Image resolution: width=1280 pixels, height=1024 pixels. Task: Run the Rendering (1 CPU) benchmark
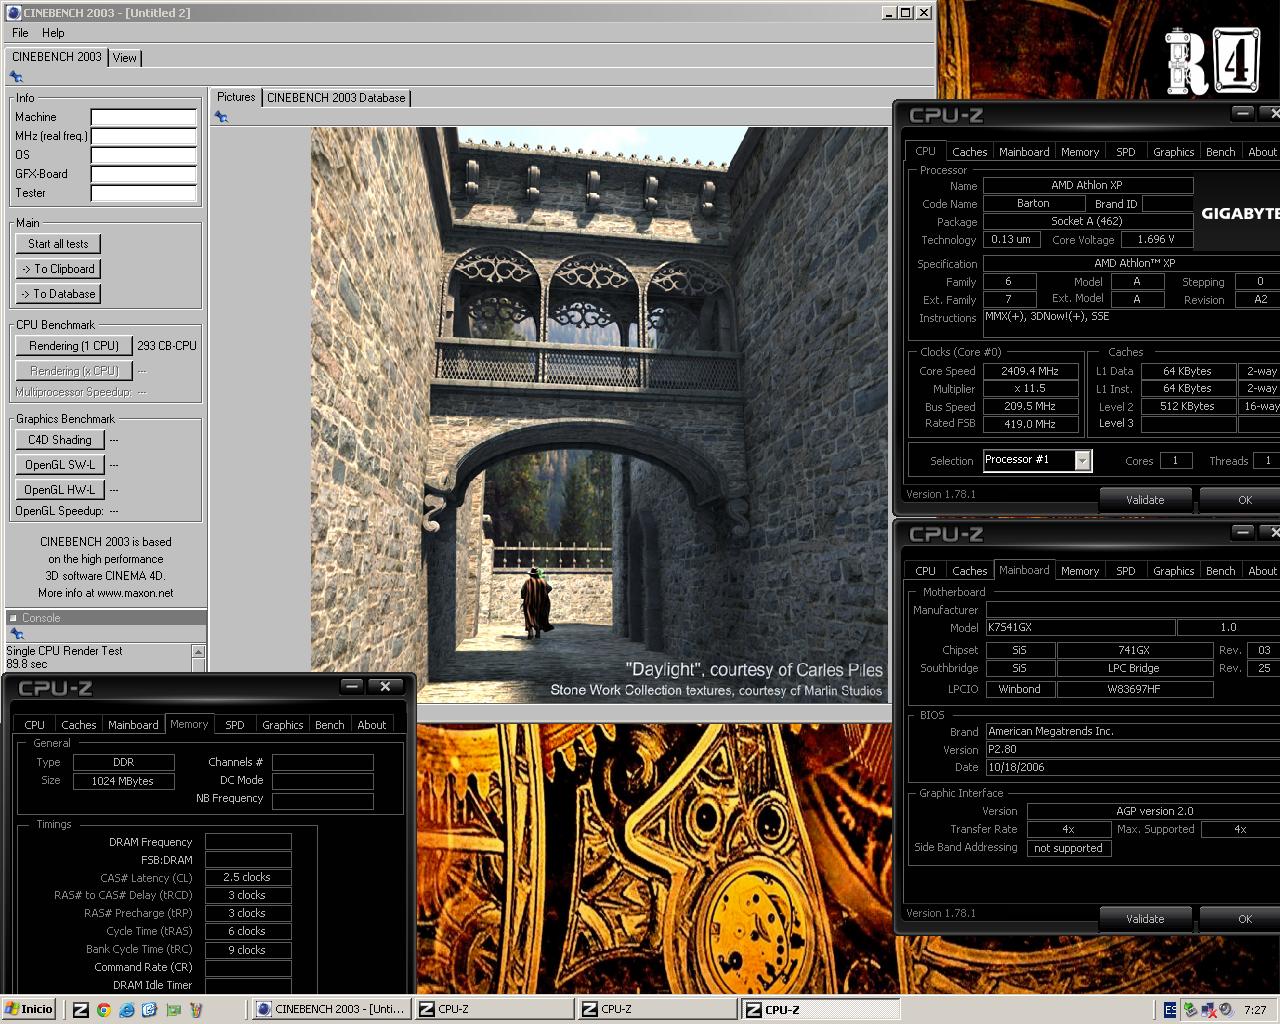pyautogui.click(x=74, y=346)
